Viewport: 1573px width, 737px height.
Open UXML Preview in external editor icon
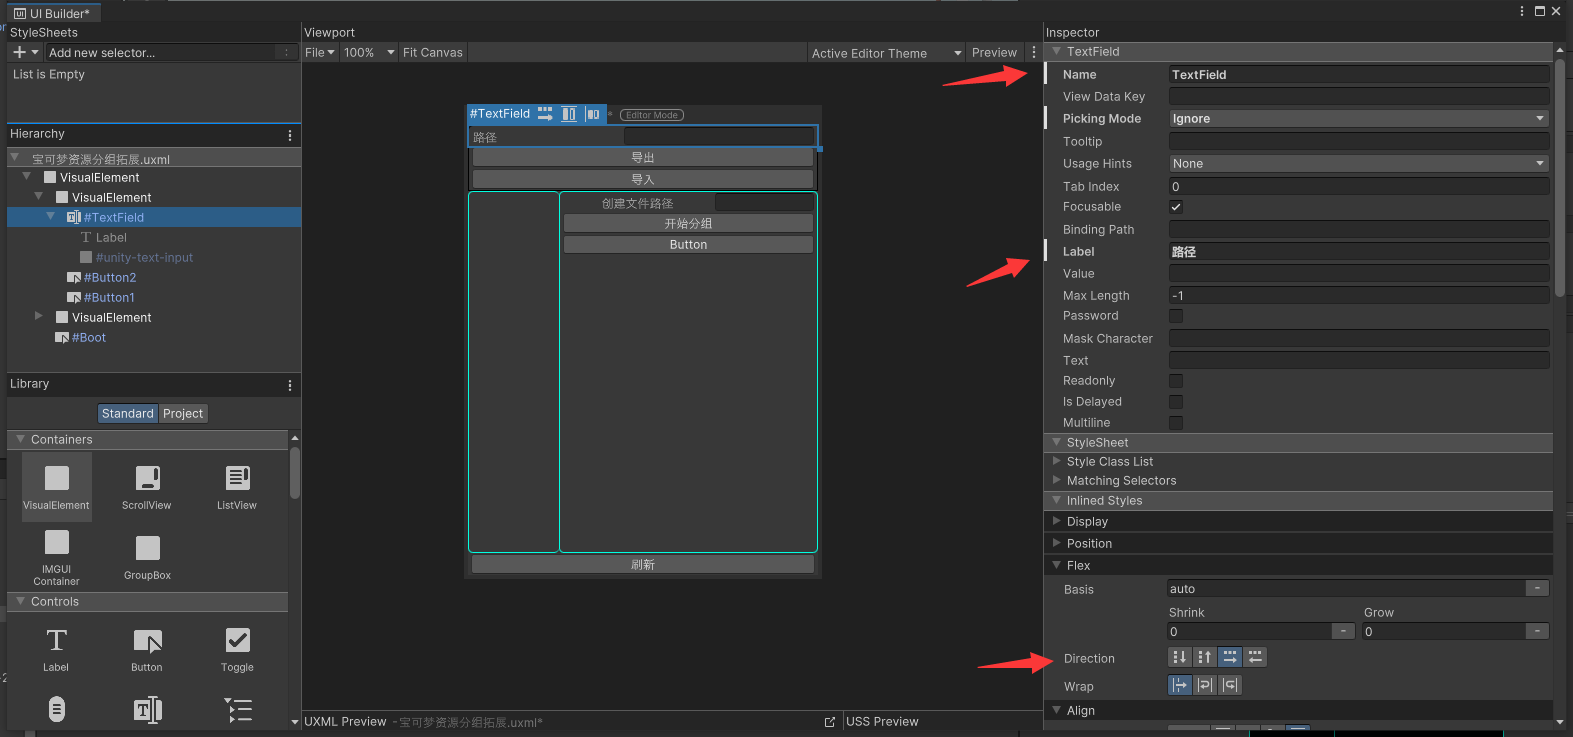click(830, 722)
